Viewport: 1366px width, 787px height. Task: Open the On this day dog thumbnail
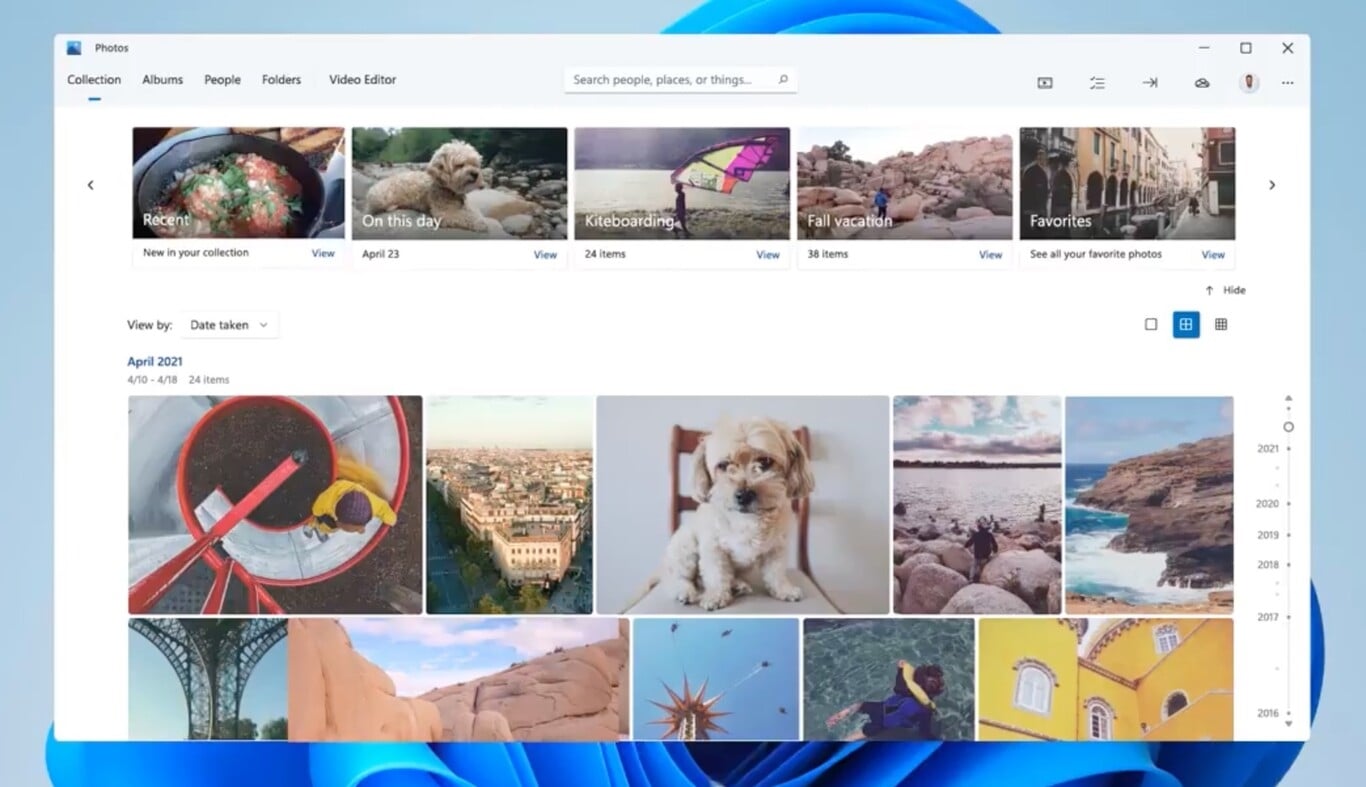tap(460, 183)
